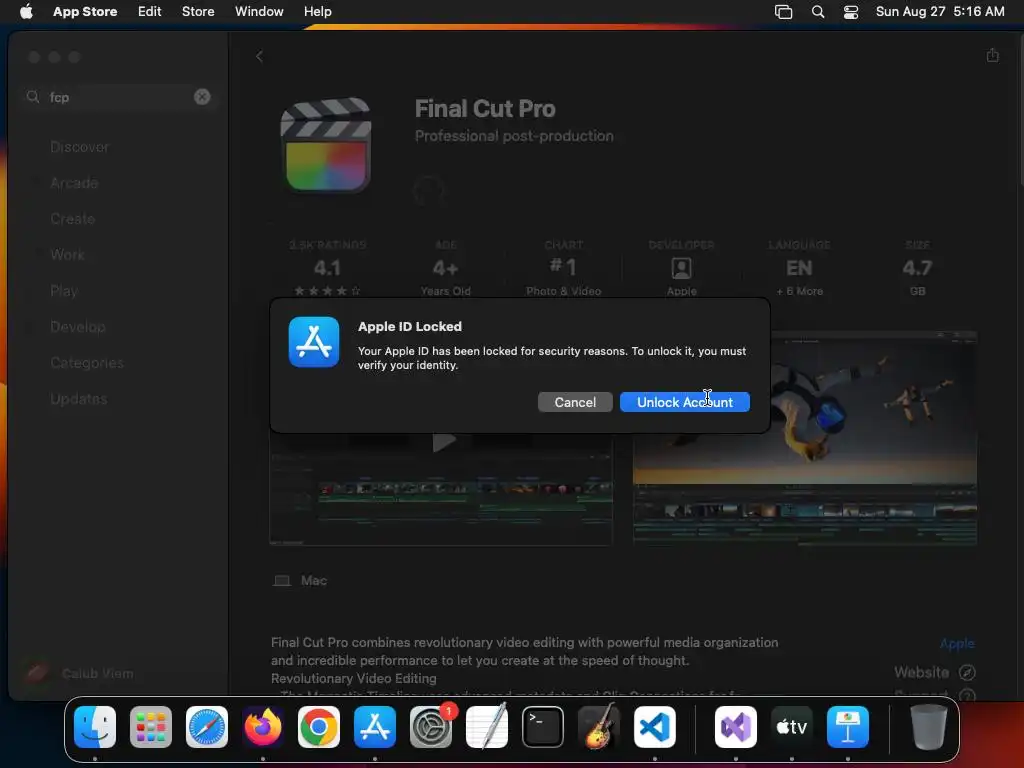This screenshot has height=768, width=1024.
Task: Click the Mac platform label
Action: coord(313,581)
